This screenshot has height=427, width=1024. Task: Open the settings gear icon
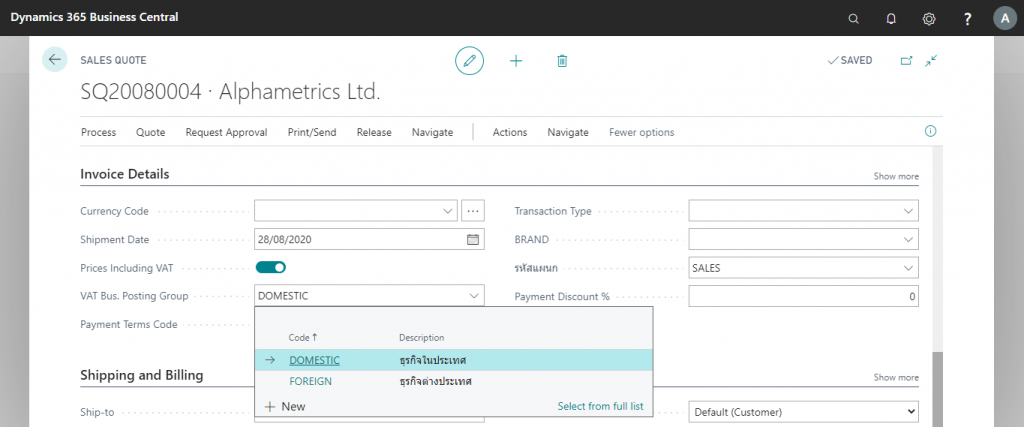929,18
